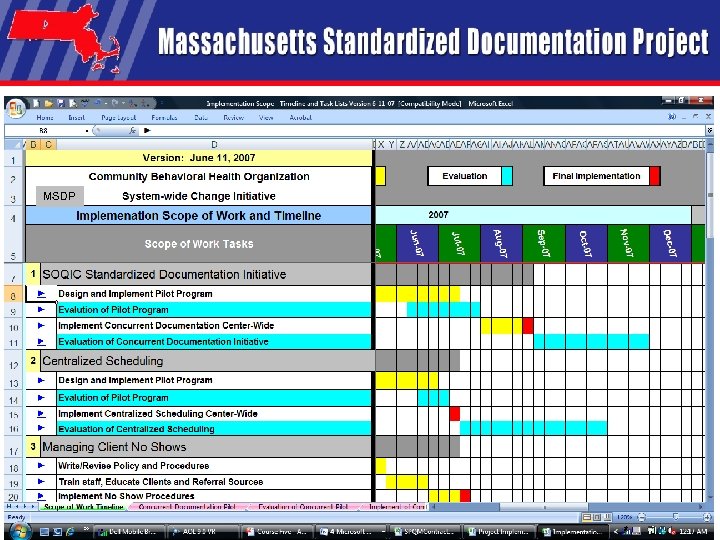This screenshot has height=540, width=720.
Task: Click Open folder icon in quick access toolbar
Action: pyautogui.click(x=49, y=103)
